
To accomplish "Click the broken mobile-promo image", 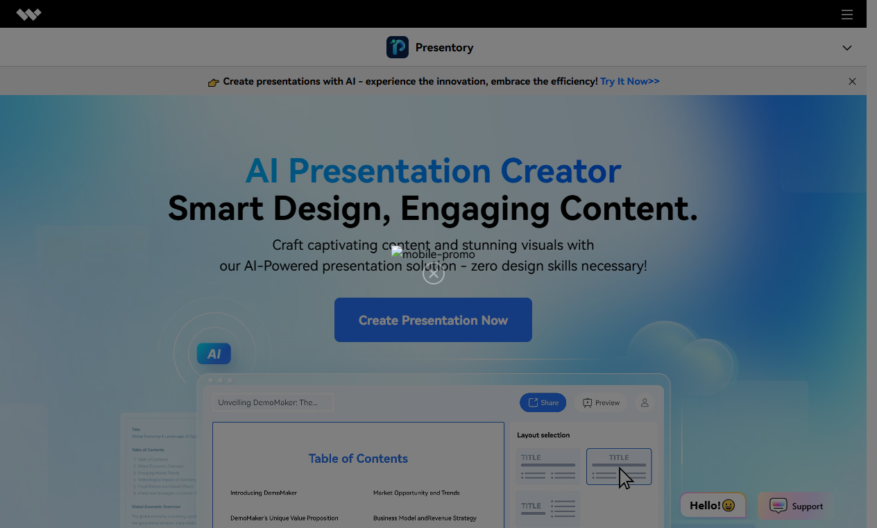I will pyautogui.click(x=433, y=253).
